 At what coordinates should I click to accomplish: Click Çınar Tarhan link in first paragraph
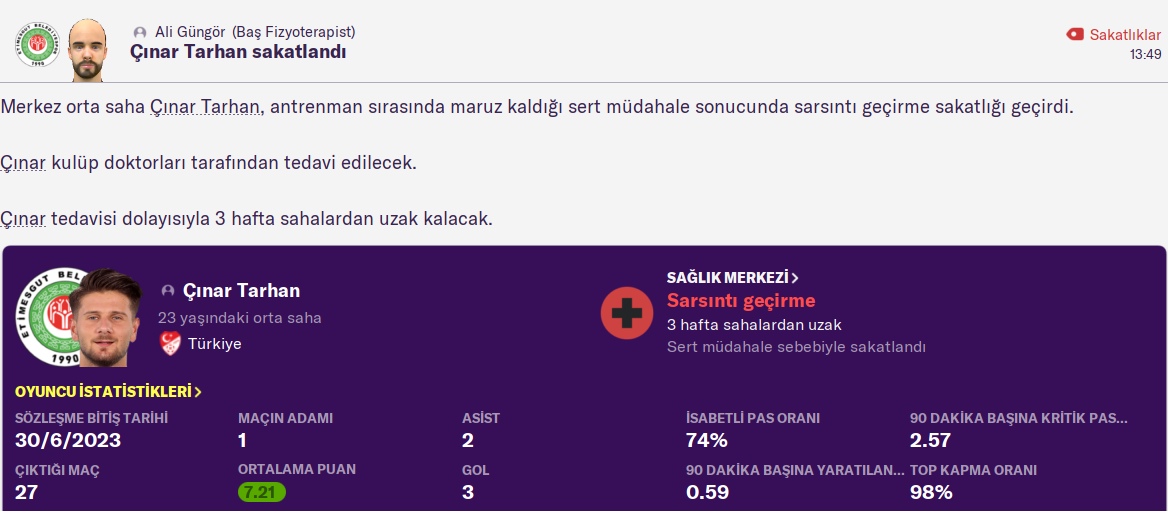click(x=206, y=107)
